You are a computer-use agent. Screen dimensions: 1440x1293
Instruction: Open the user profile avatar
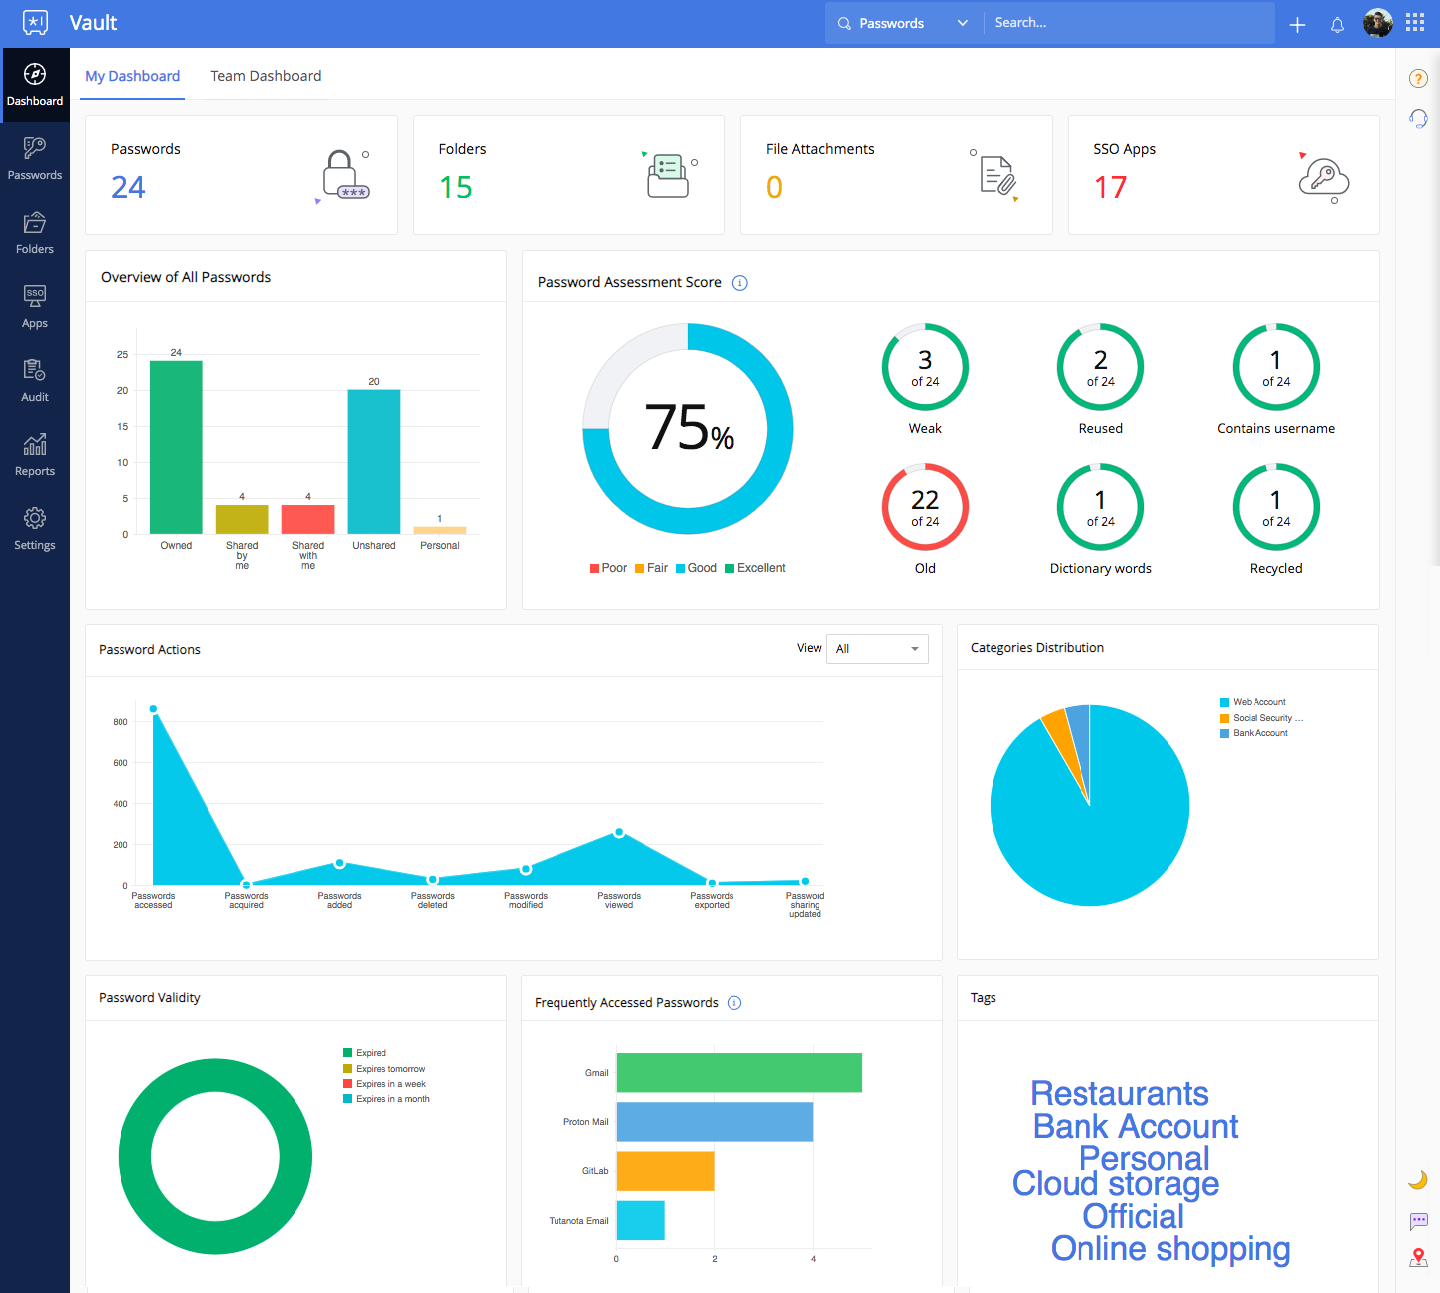(1378, 23)
